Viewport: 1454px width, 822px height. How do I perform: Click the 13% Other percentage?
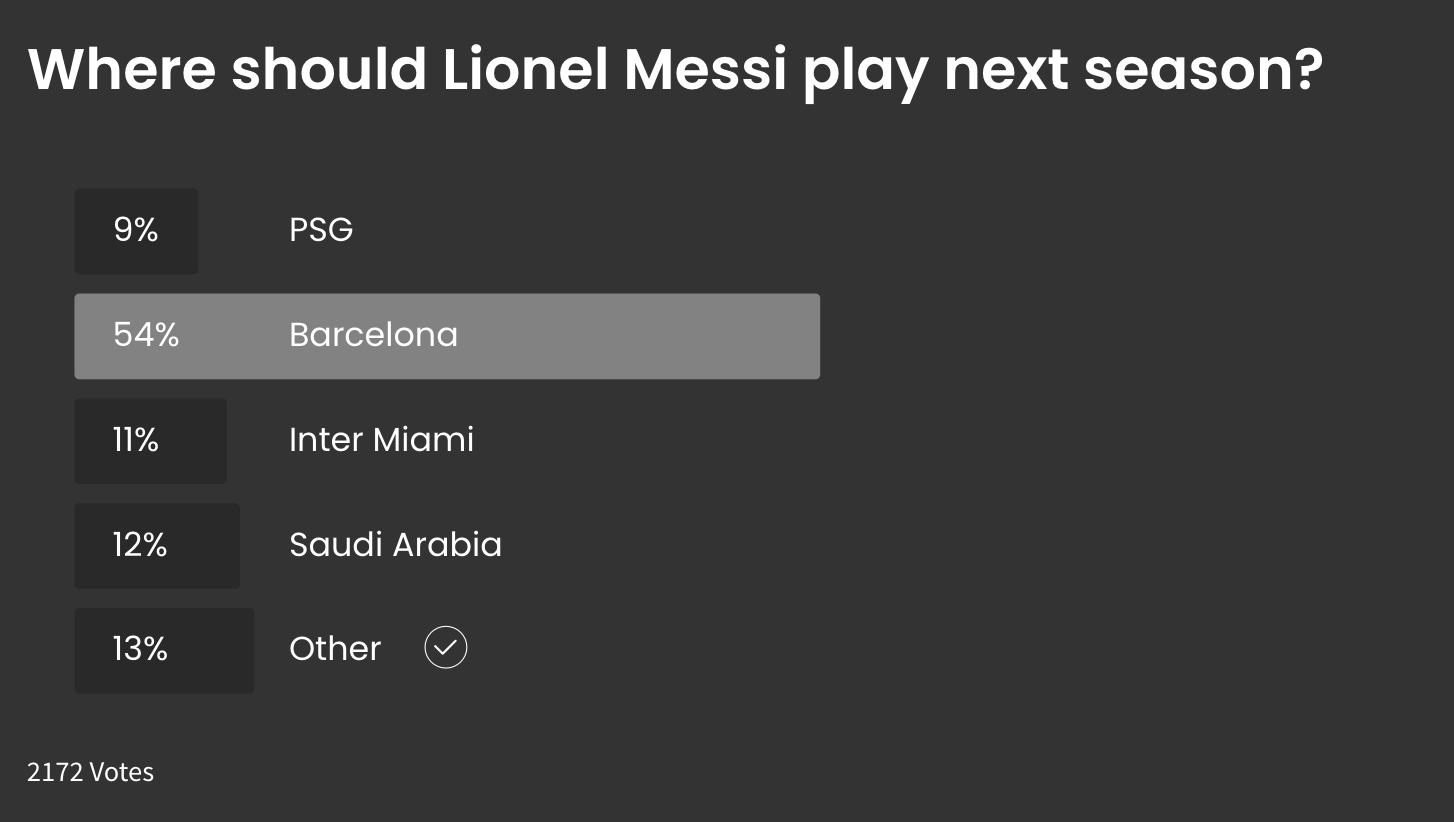point(139,649)
